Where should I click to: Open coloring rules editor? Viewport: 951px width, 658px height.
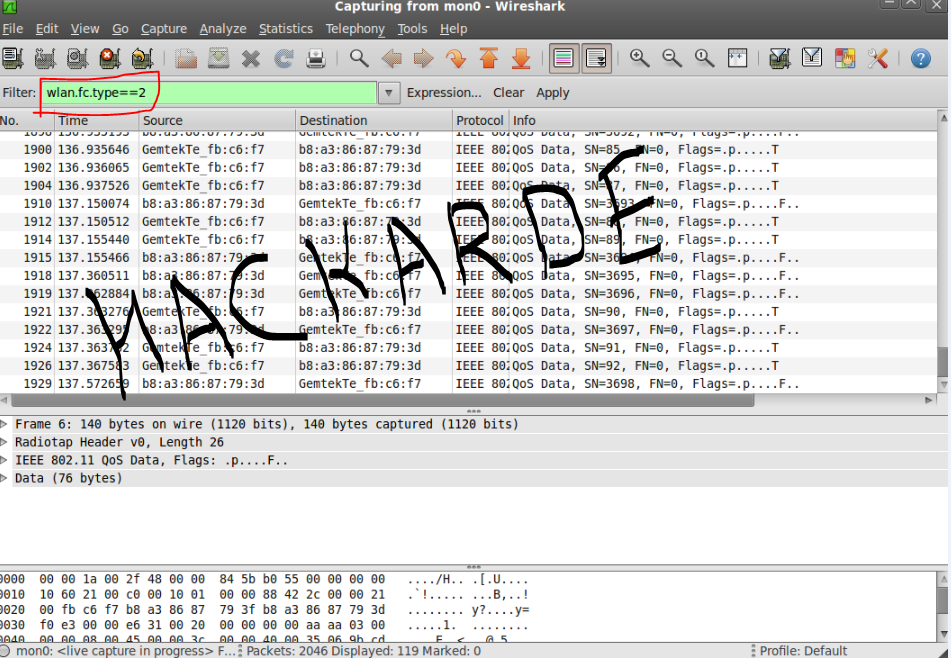point(844,58)
